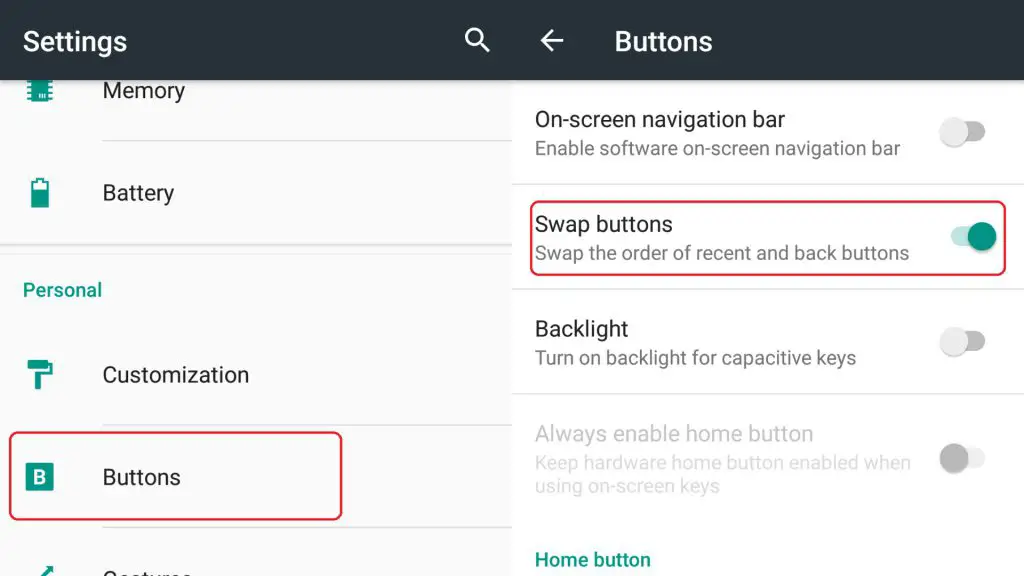
Task: Turn on the Backlight toggle
Action: 962,342
